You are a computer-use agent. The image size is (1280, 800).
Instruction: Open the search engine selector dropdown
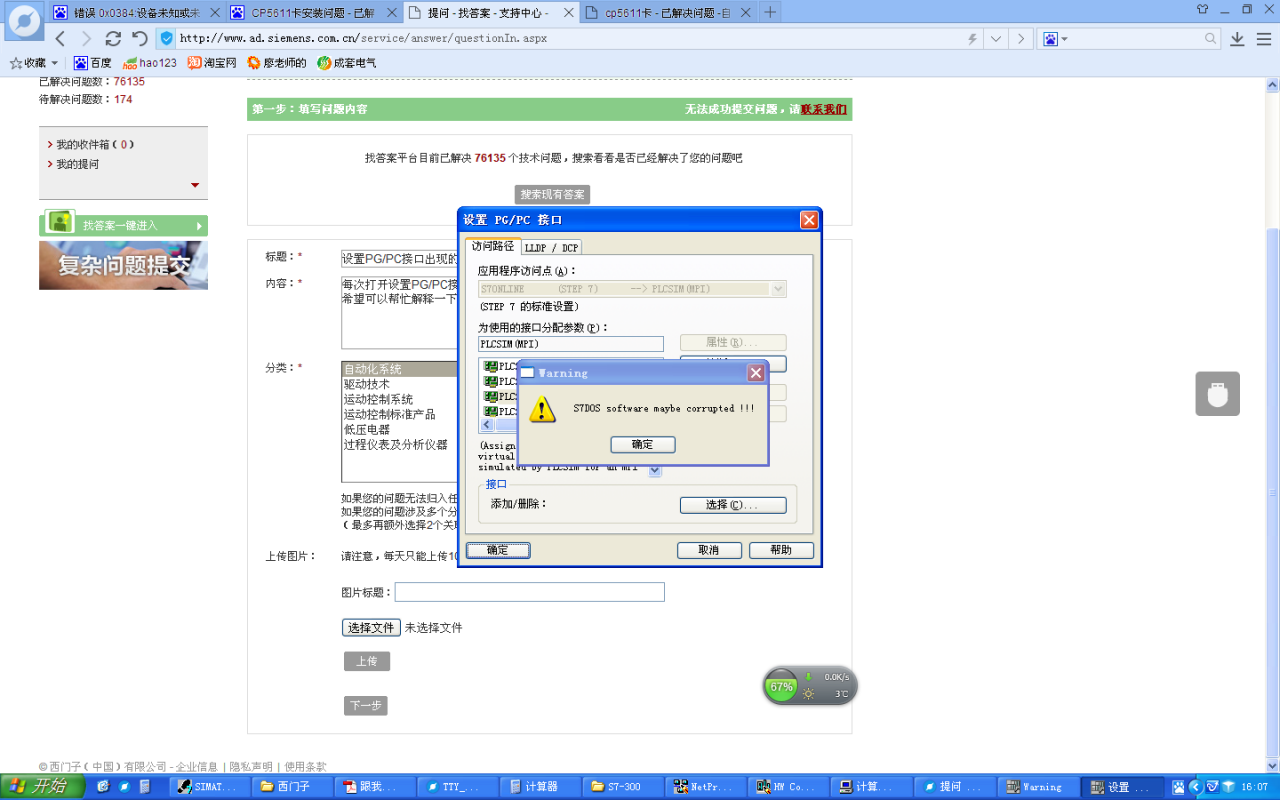click(1055, 38)
